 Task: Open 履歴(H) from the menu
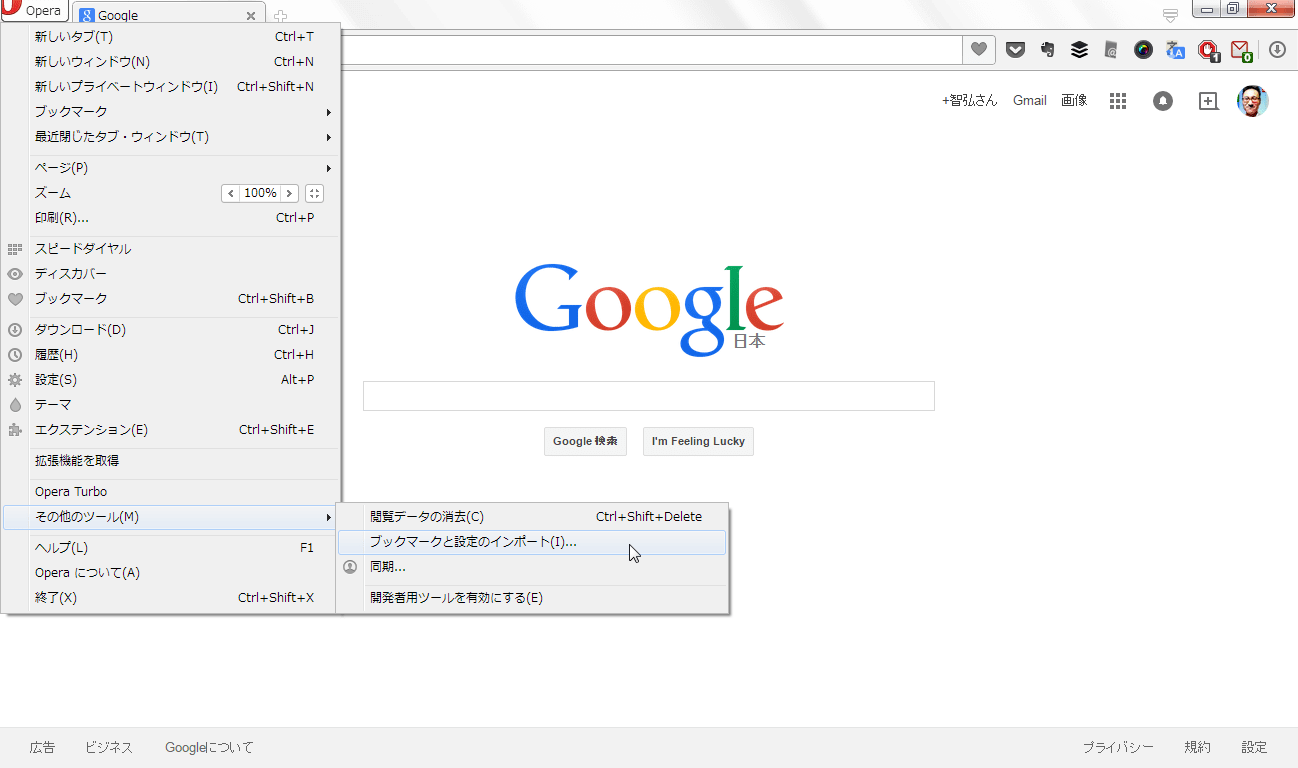[x=171, y=354]
